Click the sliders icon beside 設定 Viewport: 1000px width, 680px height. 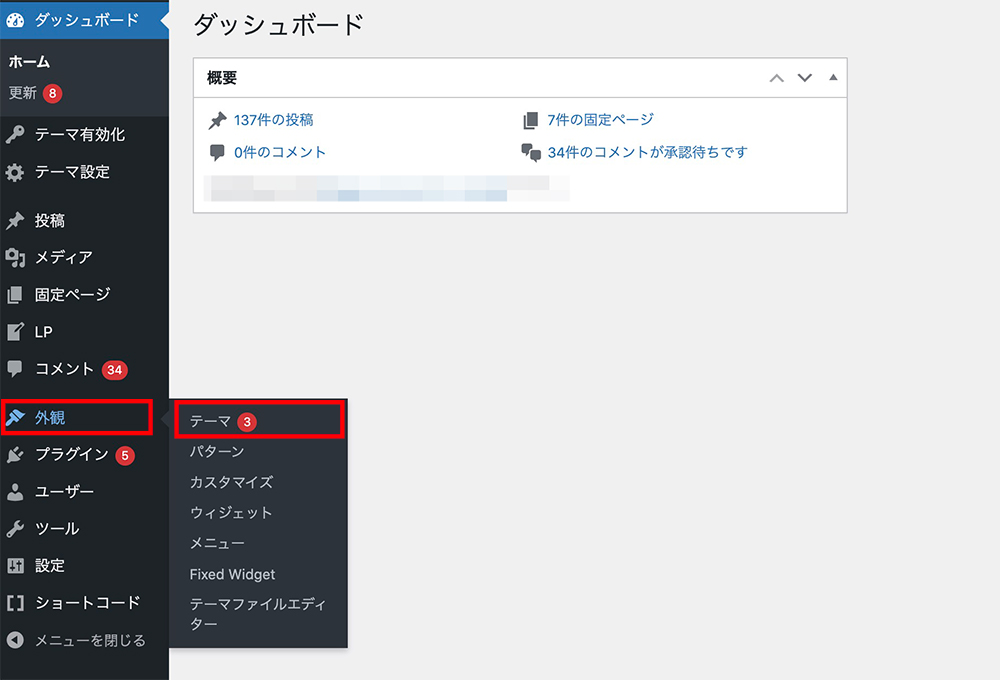(x=15, y=566)
